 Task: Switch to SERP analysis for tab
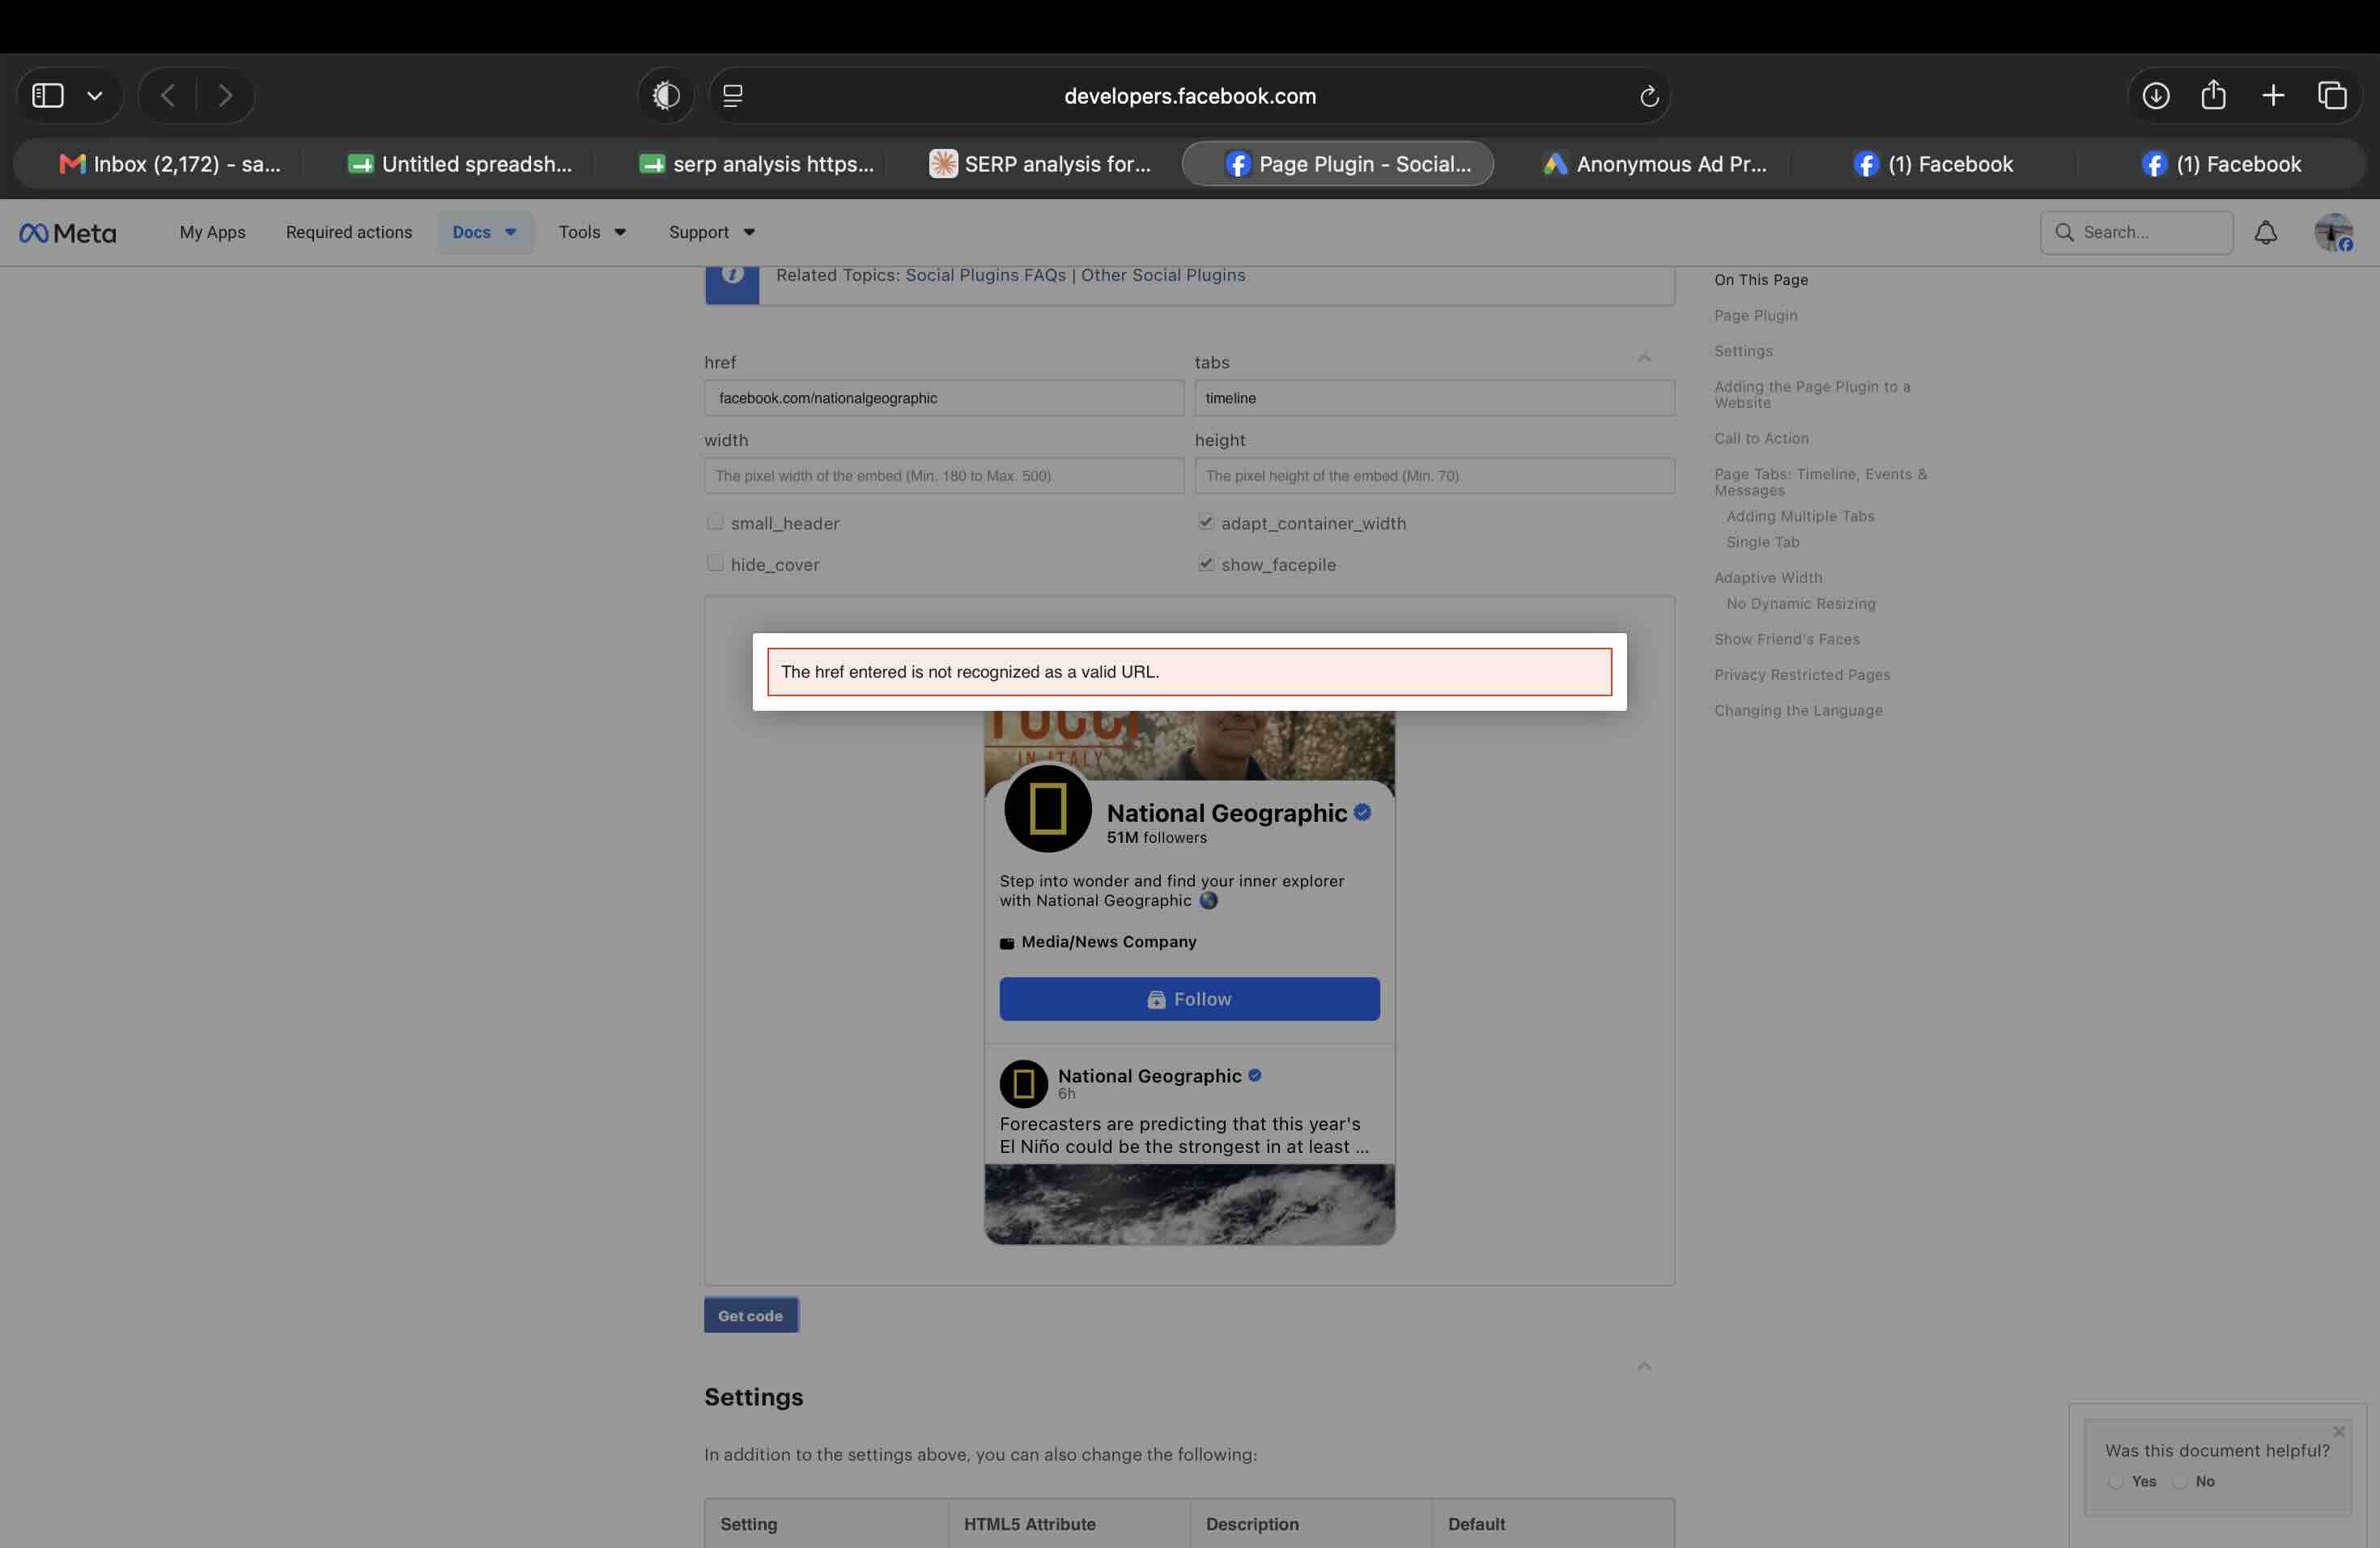click(1040, 164)
